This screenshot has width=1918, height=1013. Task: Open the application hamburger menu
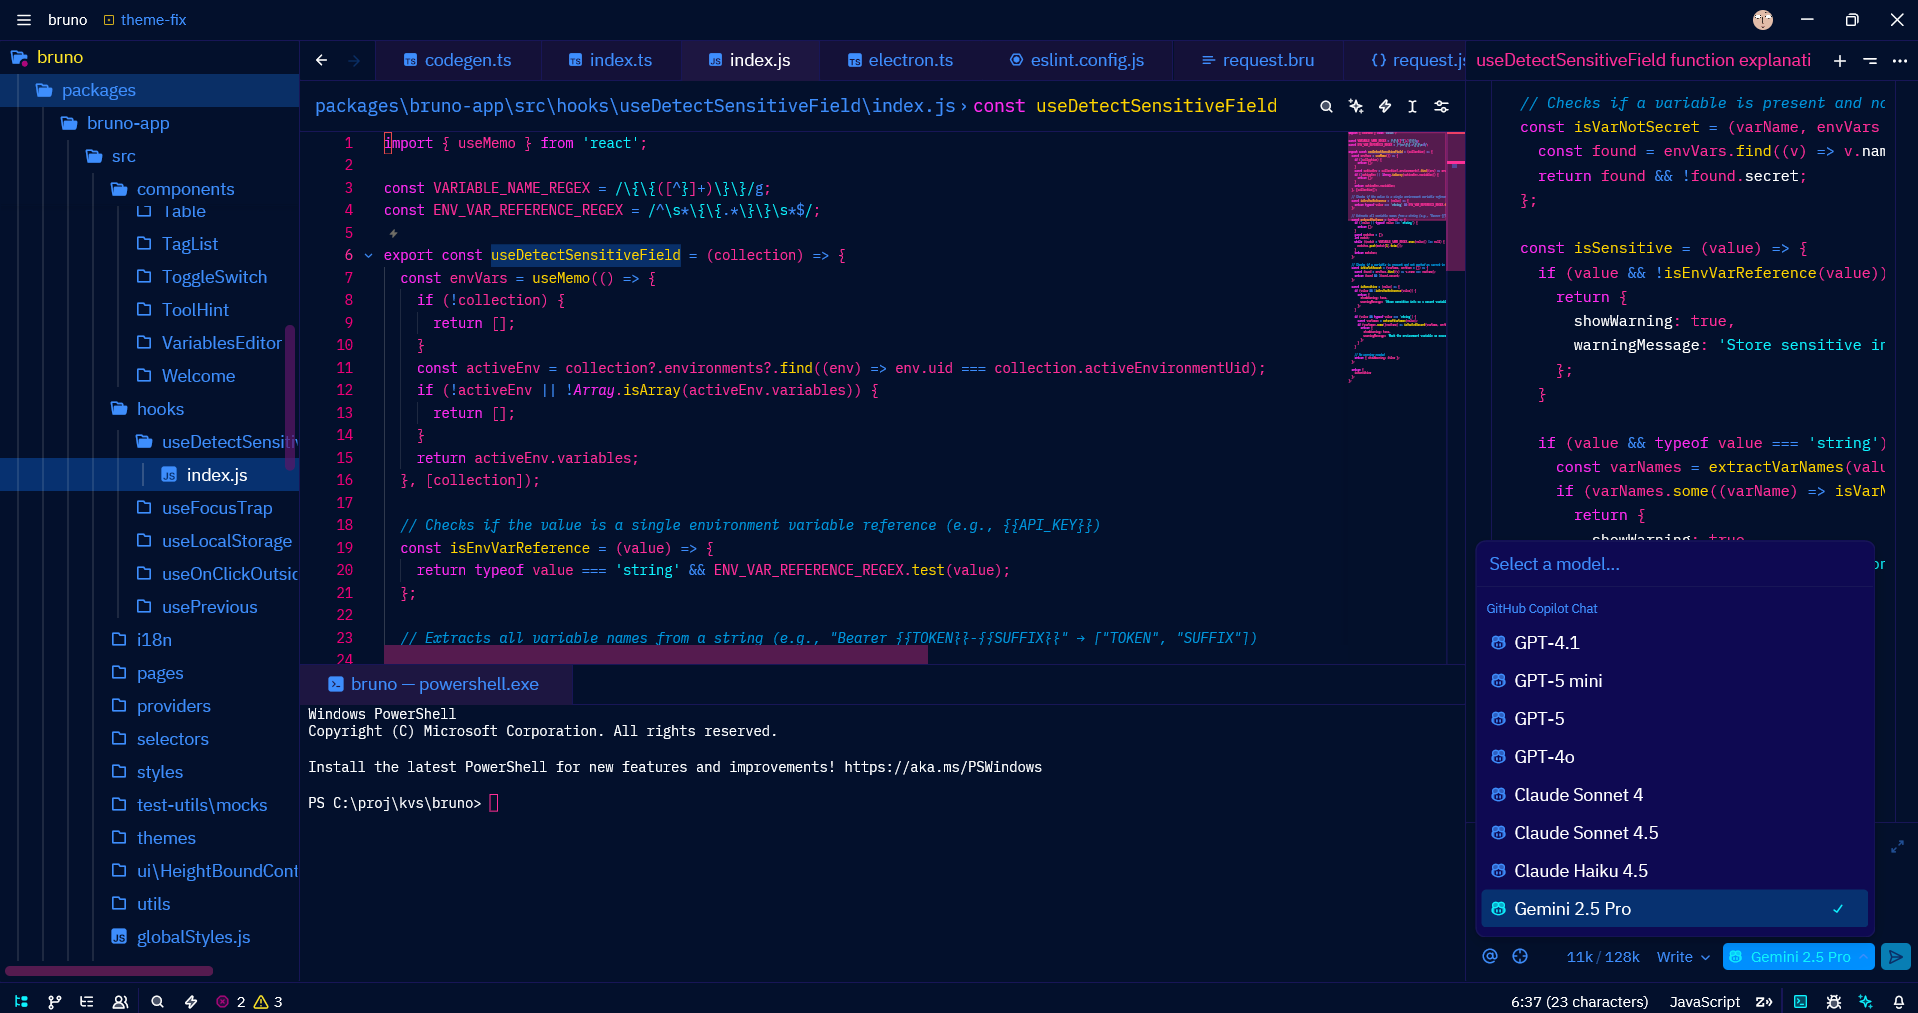(24, 19)
